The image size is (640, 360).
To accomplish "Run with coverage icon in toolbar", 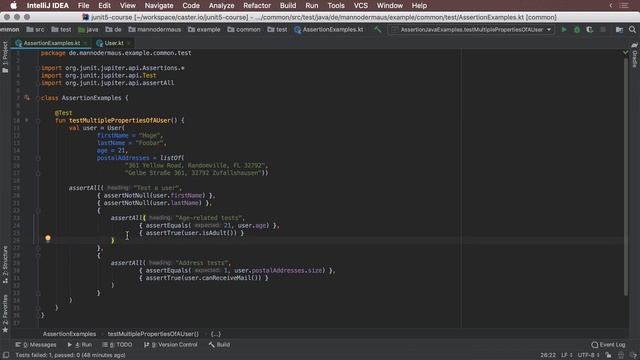I will tap(589, 30).
